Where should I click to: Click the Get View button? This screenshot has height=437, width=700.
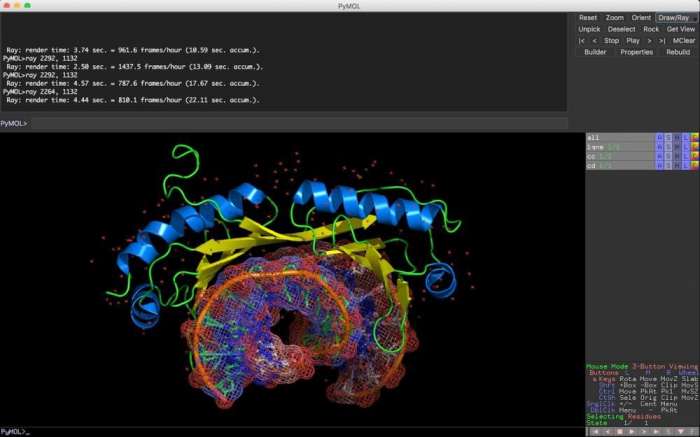point(681,29)
